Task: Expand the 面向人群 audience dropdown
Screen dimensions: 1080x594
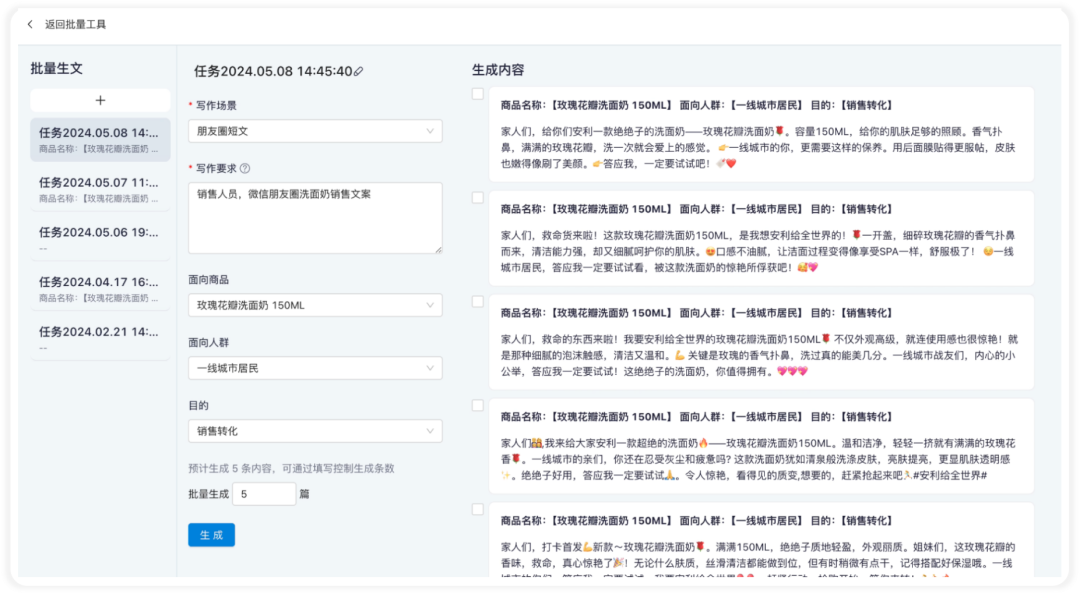Action: point(315,368)
